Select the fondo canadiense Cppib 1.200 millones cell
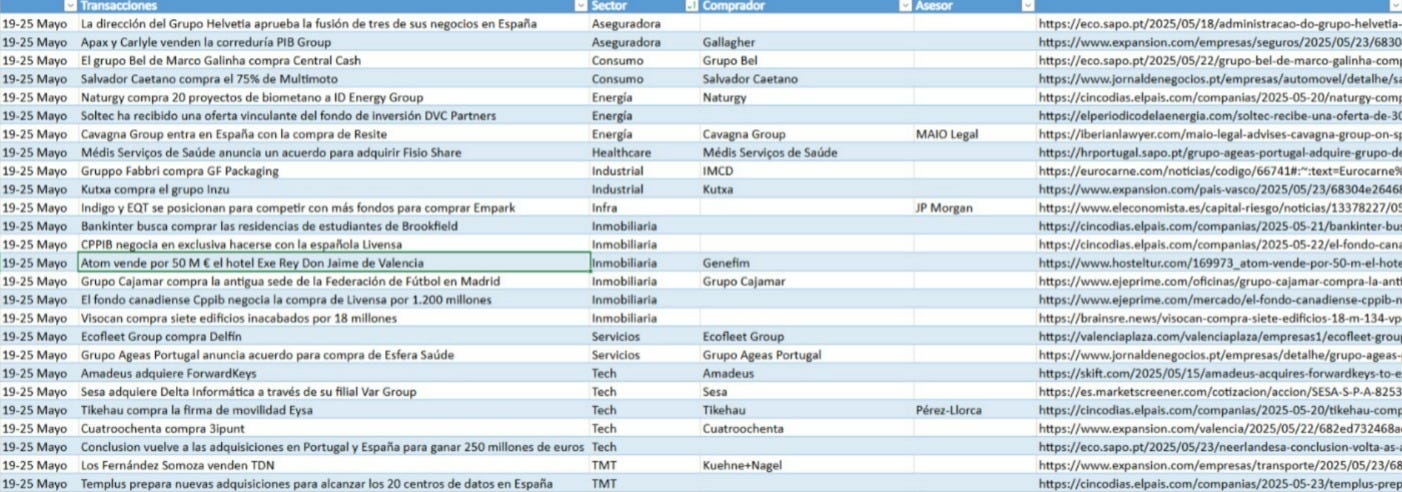Image resolution: width=1402 pixels, height=492 pixels. [334, 299]
